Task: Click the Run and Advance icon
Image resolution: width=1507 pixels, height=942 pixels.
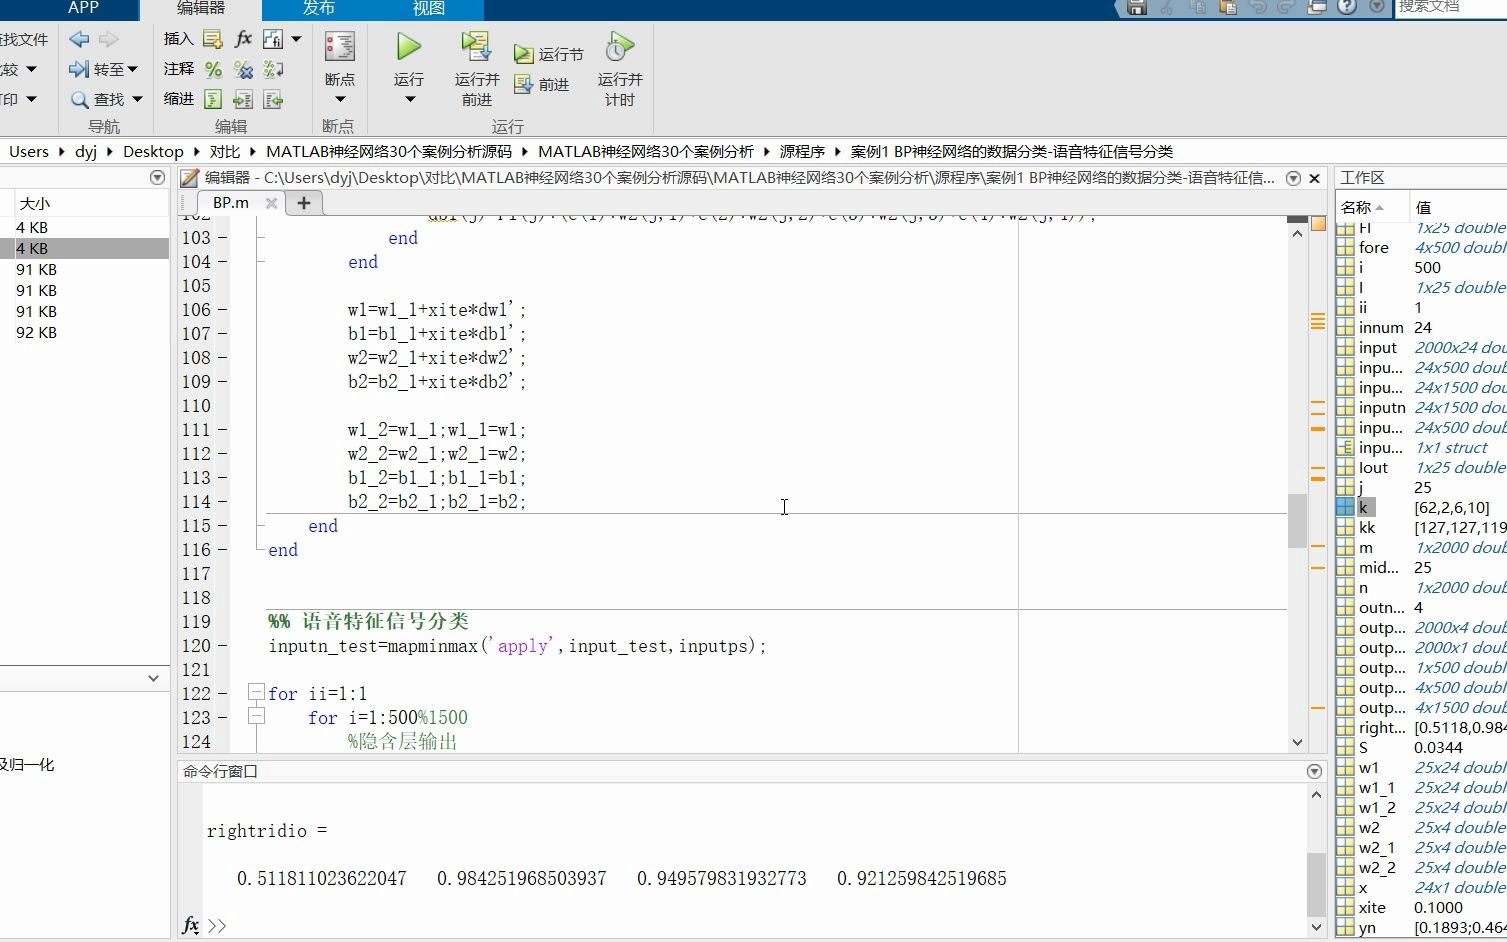Action: 476,47
